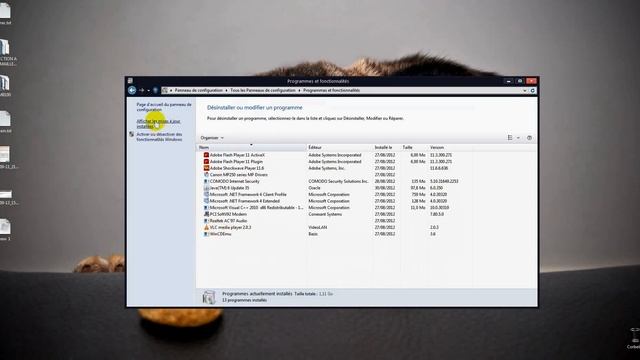Select COMODO Internet Security icon

click(206, 181)
